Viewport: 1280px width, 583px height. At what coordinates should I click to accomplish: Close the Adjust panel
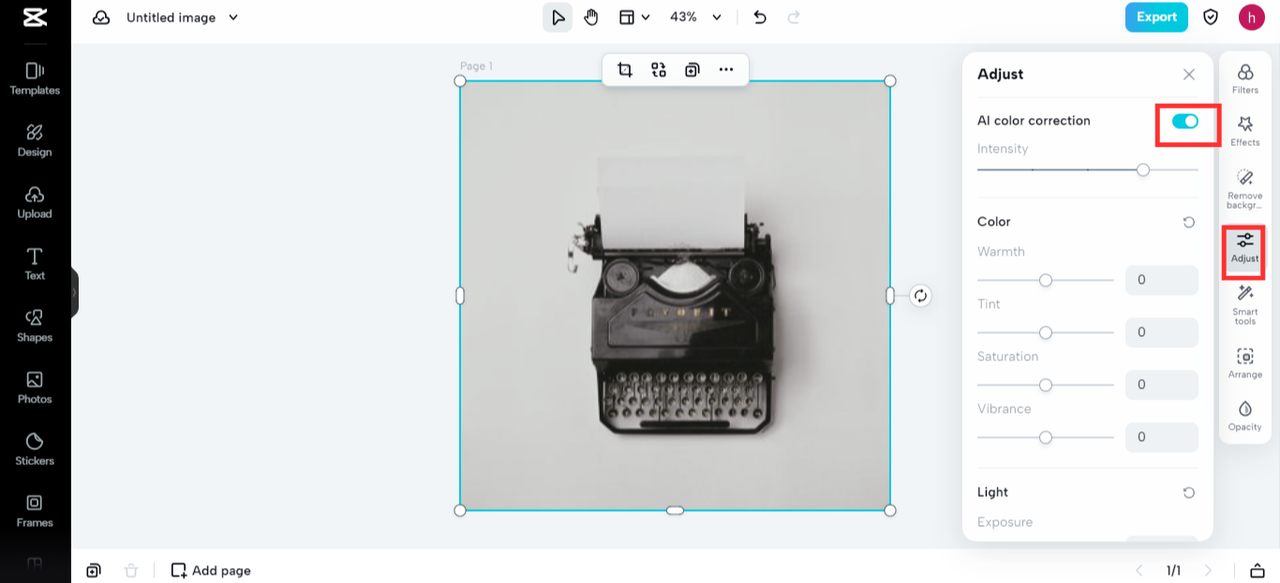(1189, 74)
